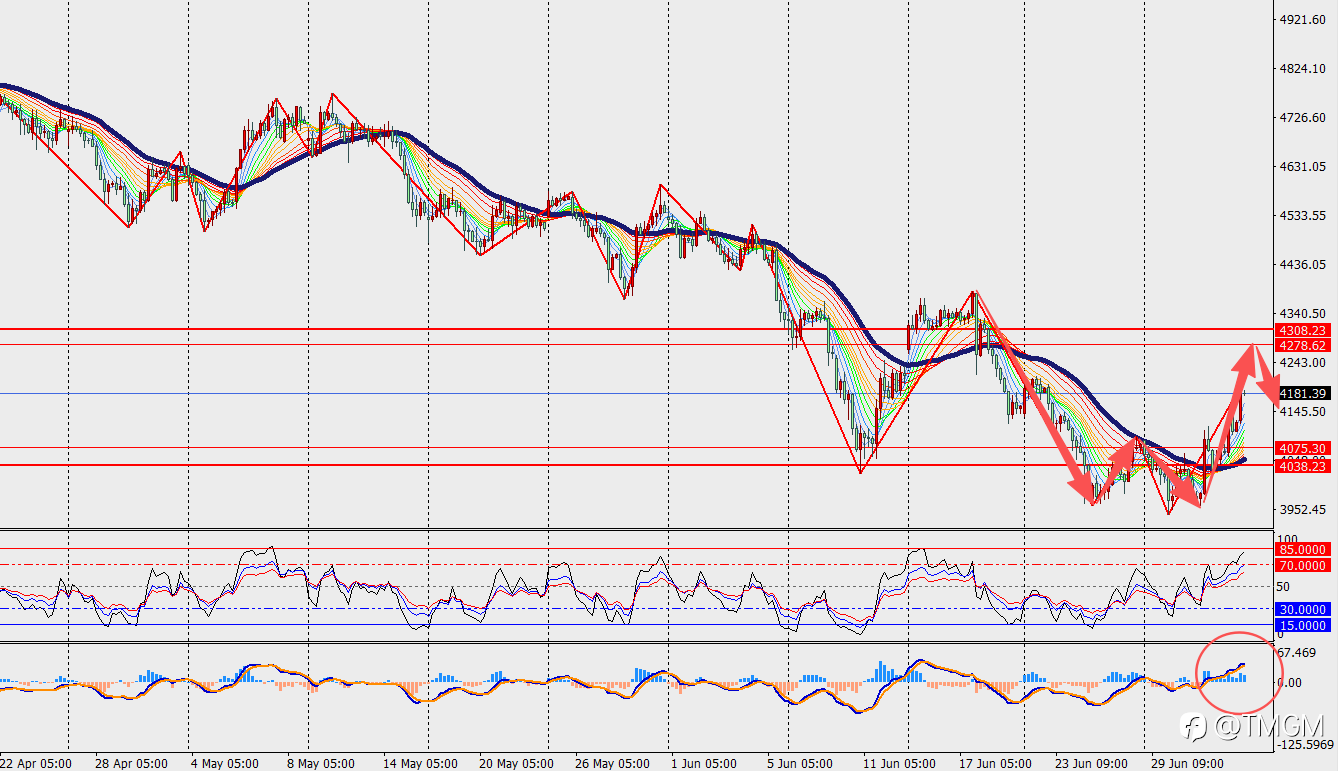The image size is (1339, 771).
Task: Click the red 4308.23 level tag
Action: pos(1303,330)
